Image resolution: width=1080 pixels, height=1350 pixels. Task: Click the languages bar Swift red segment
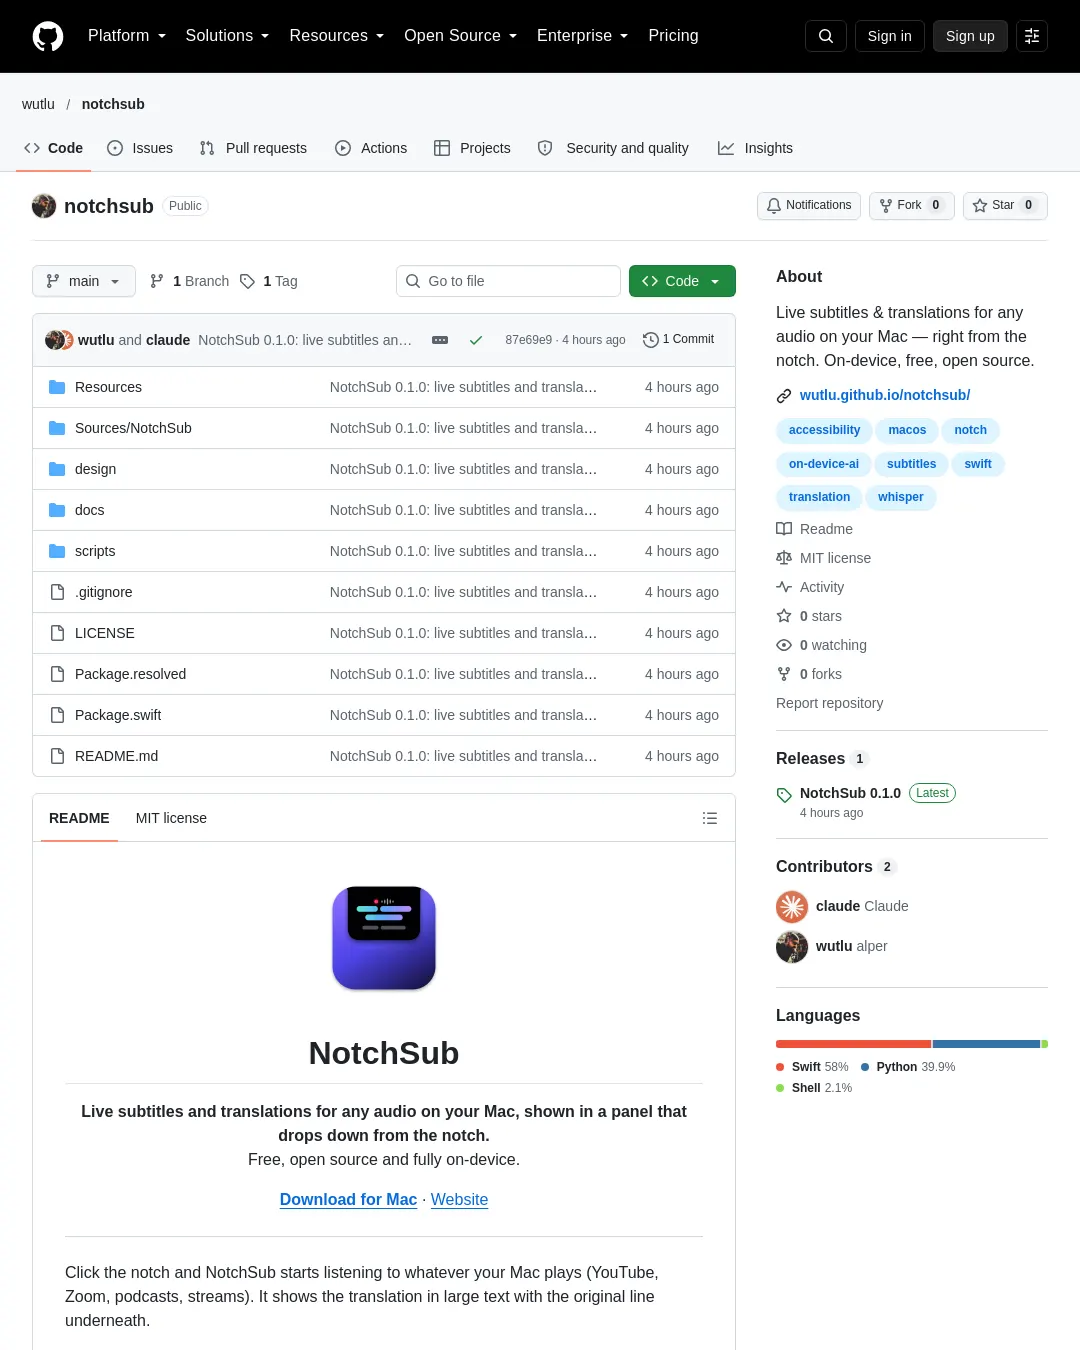click(853, 1044)
